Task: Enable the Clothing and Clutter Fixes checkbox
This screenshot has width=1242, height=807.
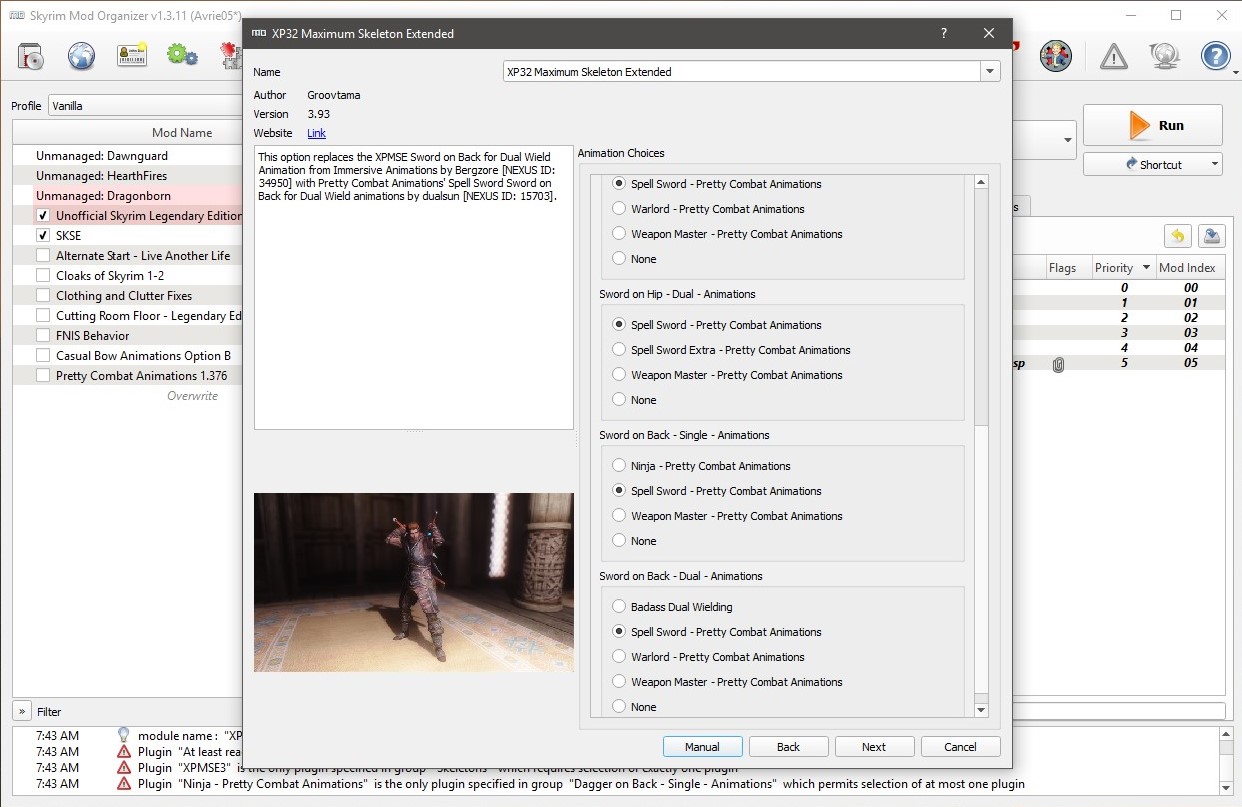Action: coord(43,296)
